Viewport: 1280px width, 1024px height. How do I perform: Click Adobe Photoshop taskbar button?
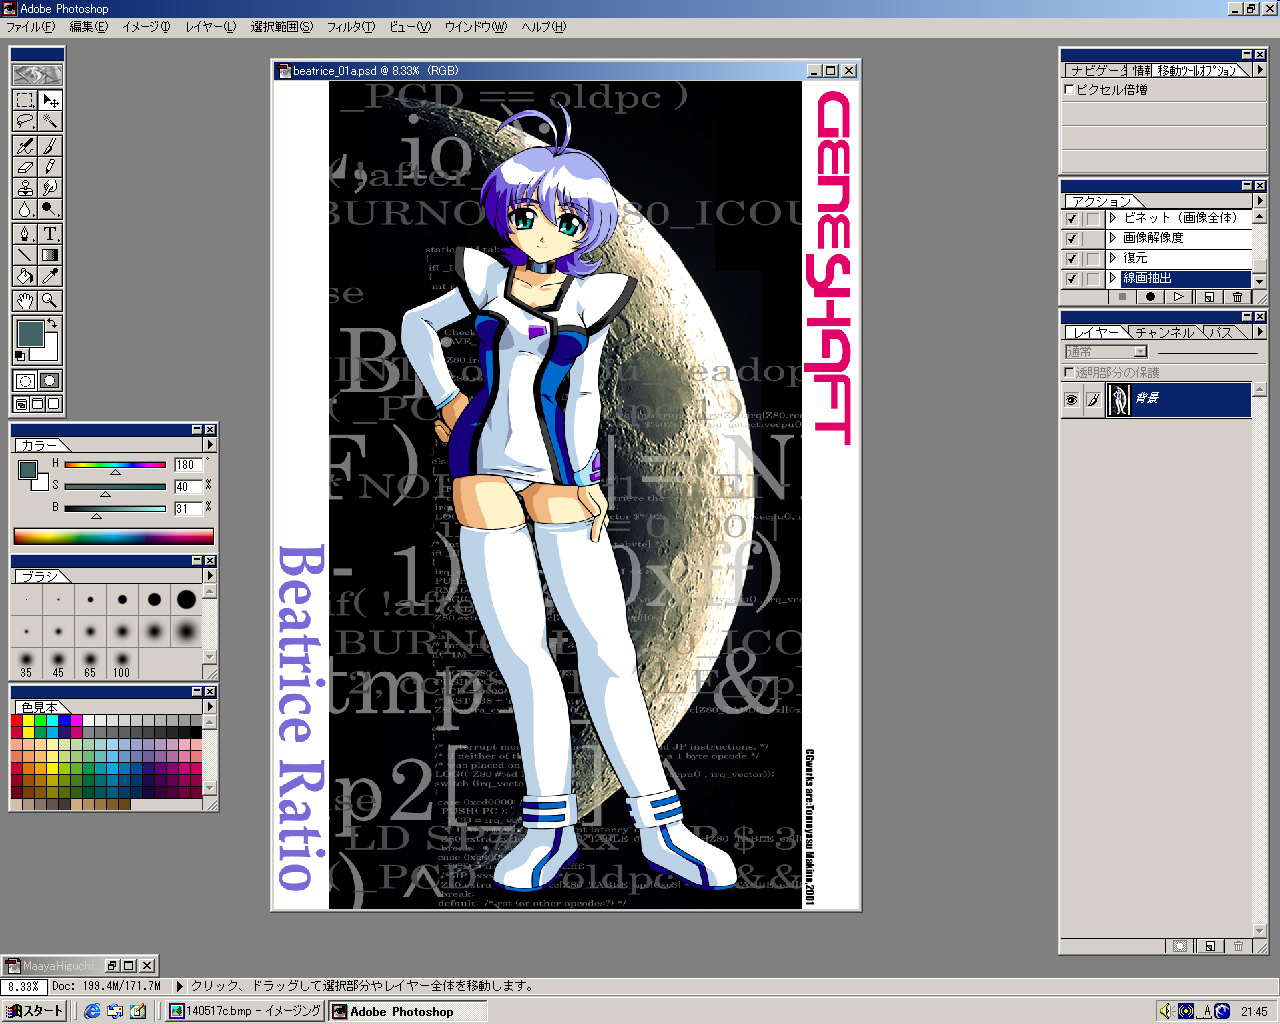[x=408, y=1011]
